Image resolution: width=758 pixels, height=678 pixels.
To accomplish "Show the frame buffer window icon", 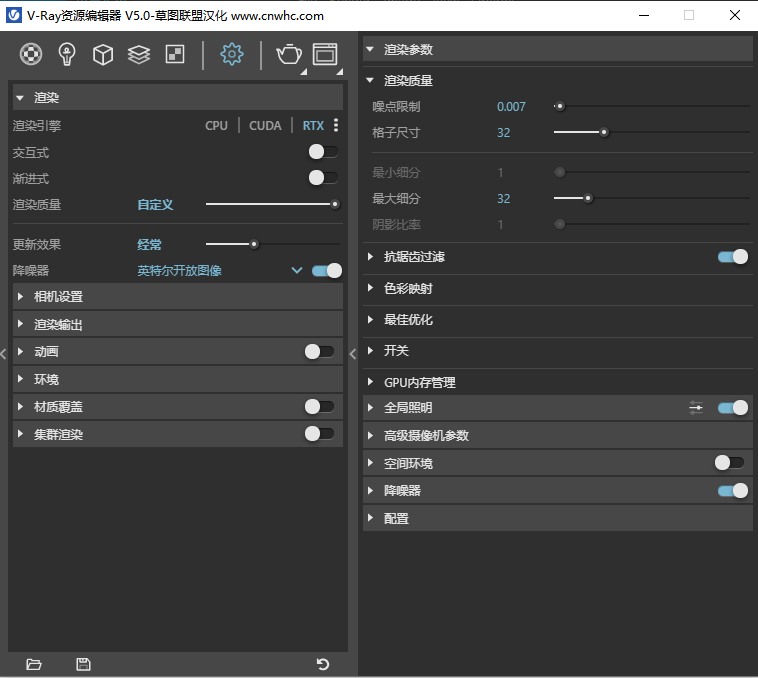I will 325,55.
